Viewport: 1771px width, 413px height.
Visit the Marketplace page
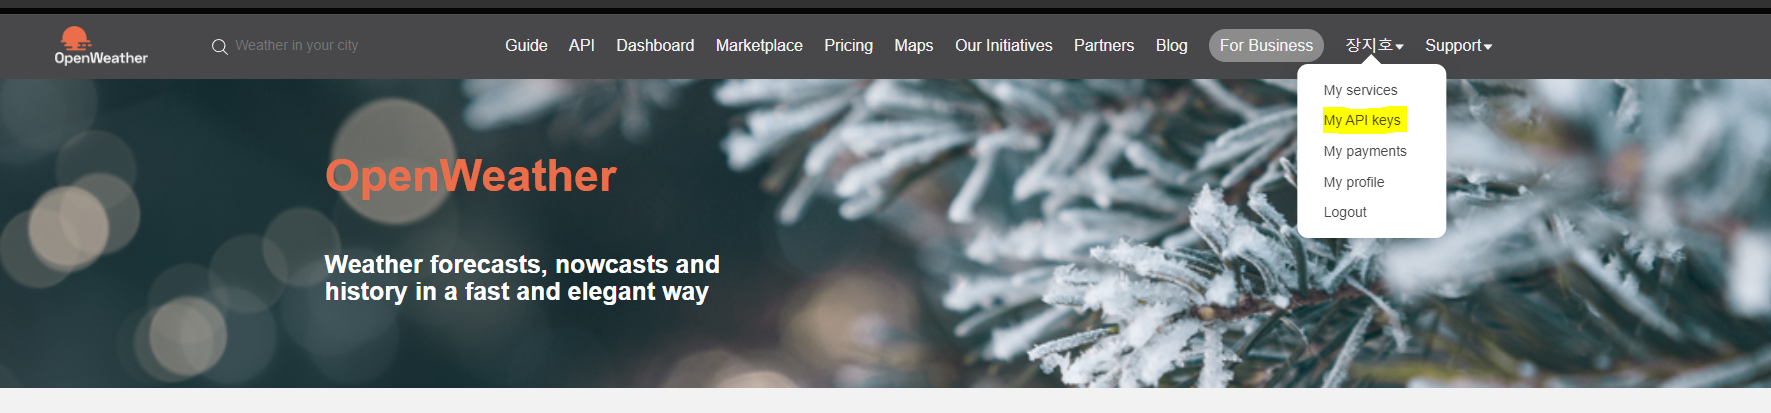coord(759,46)
